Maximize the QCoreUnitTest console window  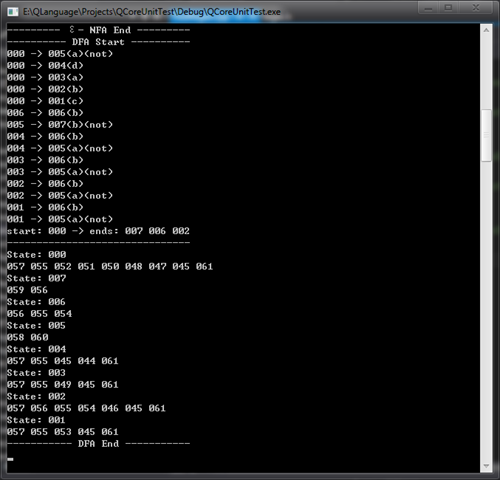[x=448, y=8]
